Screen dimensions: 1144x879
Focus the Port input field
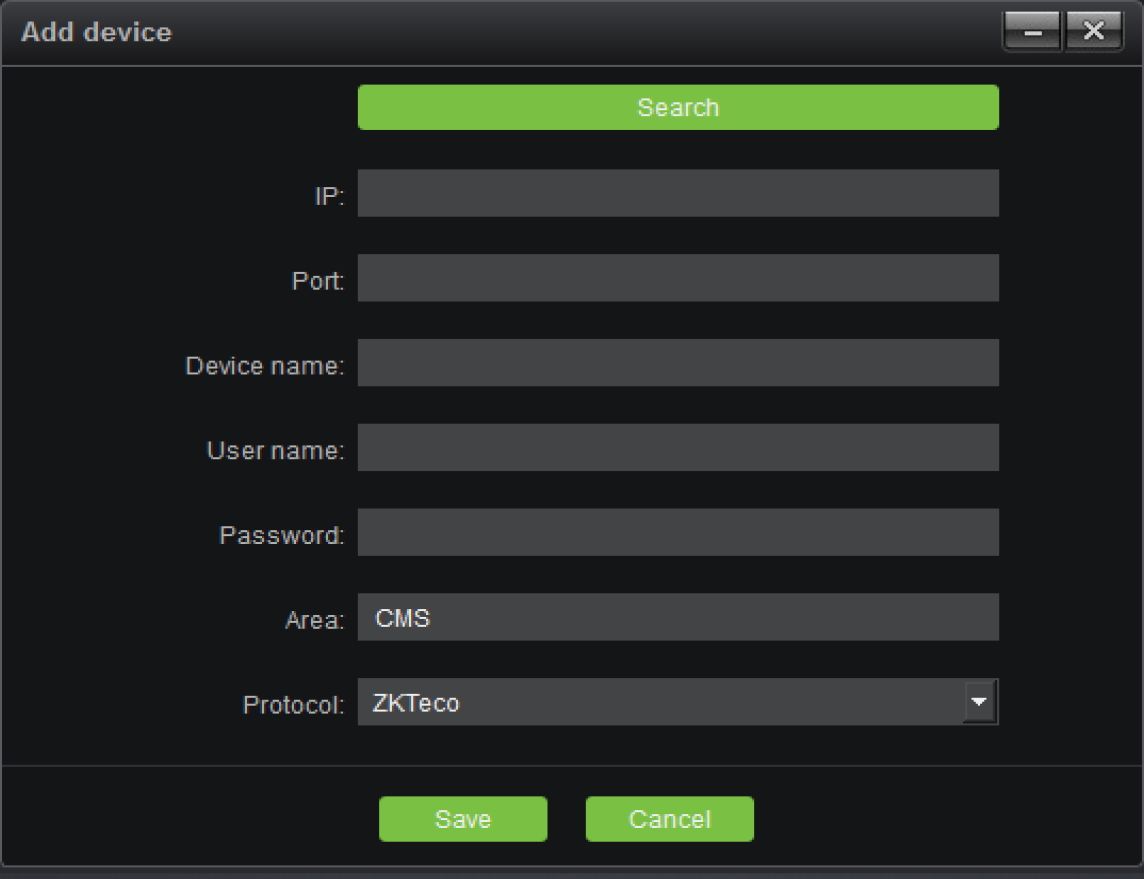(678, 278)
